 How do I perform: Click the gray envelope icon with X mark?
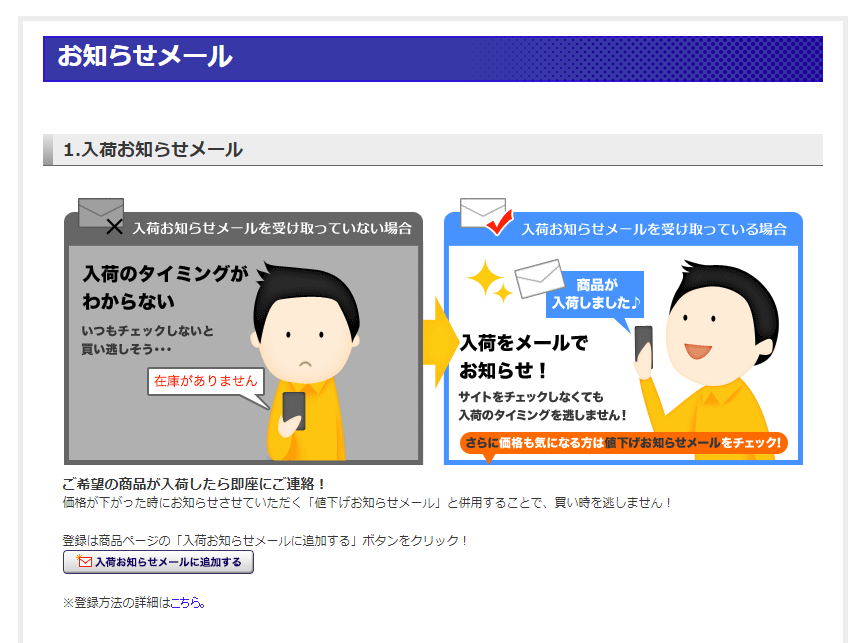(101, 215)
